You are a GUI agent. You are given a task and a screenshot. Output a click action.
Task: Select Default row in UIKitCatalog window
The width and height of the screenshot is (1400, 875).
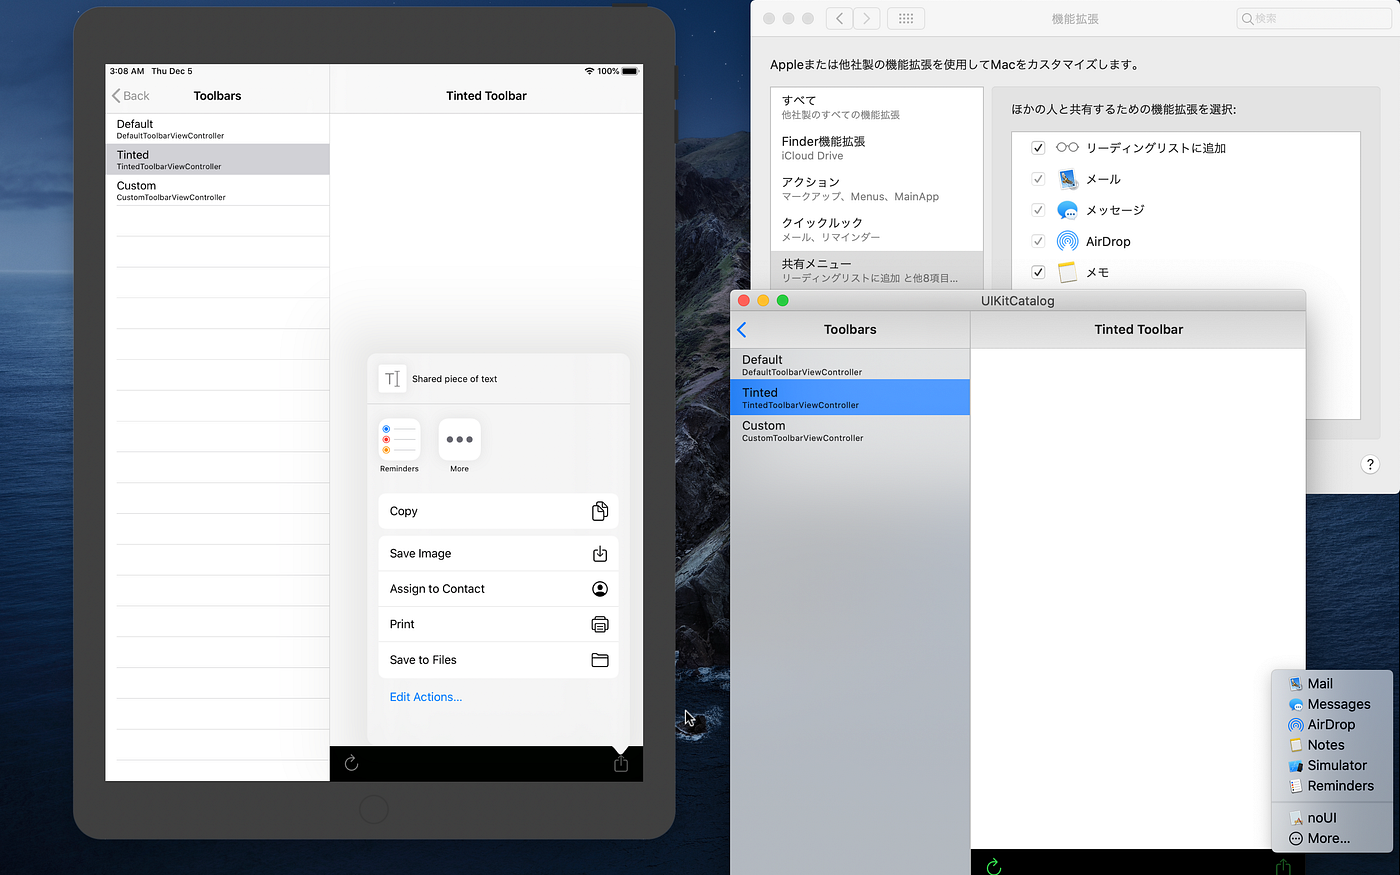point(850,365)
